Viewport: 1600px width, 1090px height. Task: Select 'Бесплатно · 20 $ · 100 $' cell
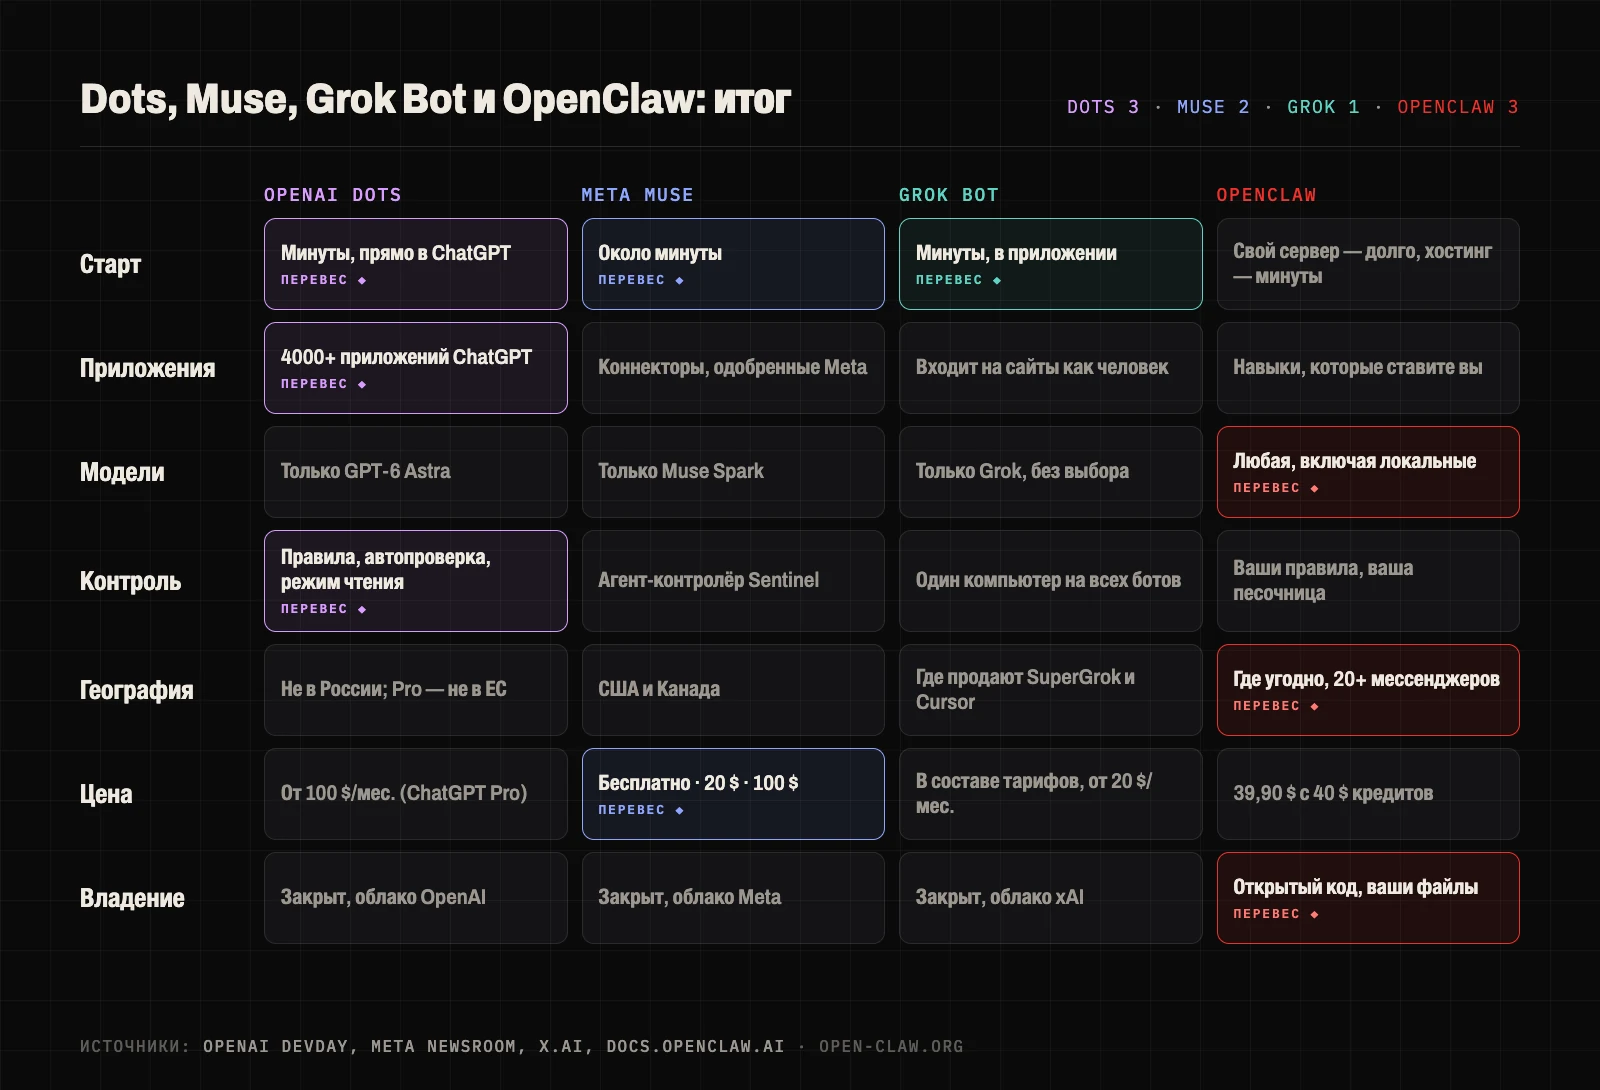[x=733, y=794]
